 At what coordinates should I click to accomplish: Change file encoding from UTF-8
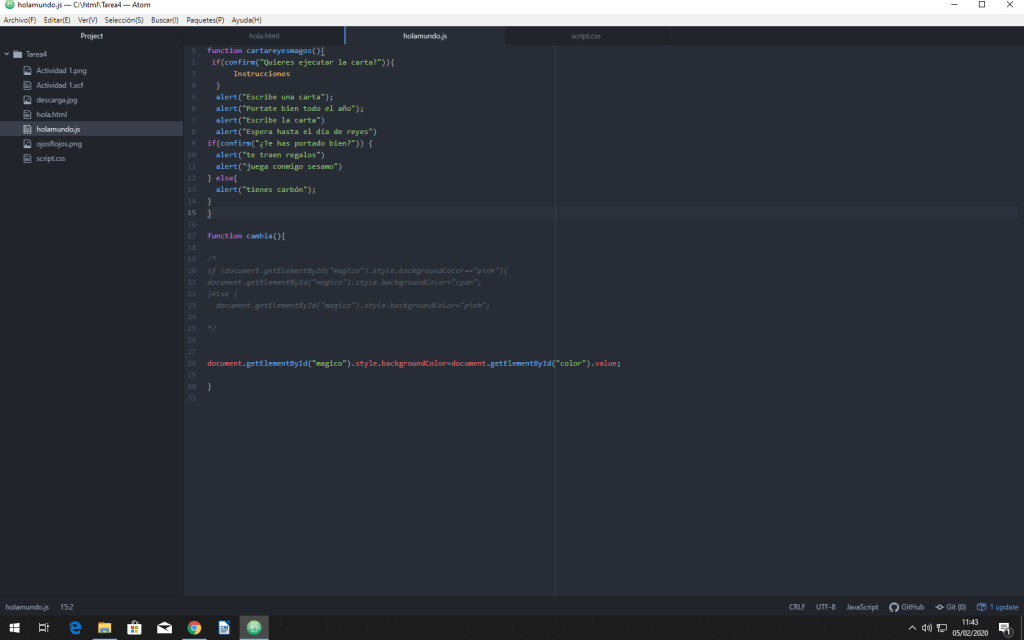(825, 607)
